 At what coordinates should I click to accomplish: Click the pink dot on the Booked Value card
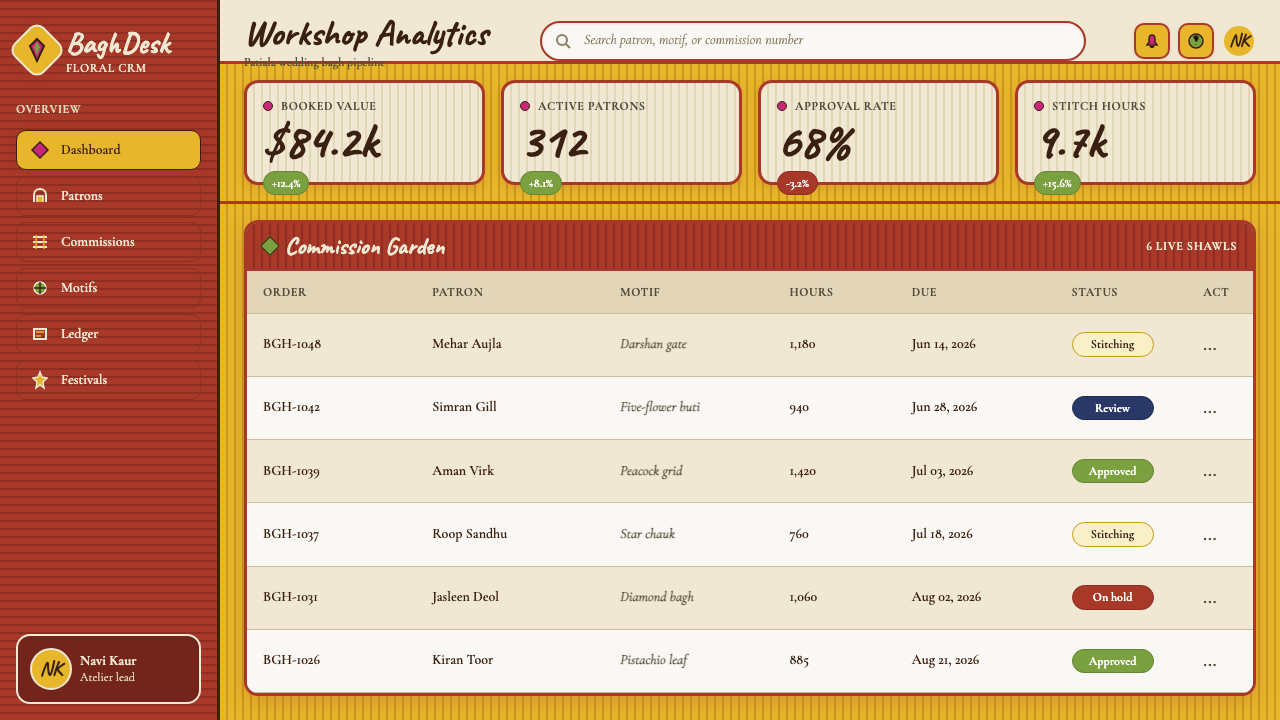click(x=268, y=106)
